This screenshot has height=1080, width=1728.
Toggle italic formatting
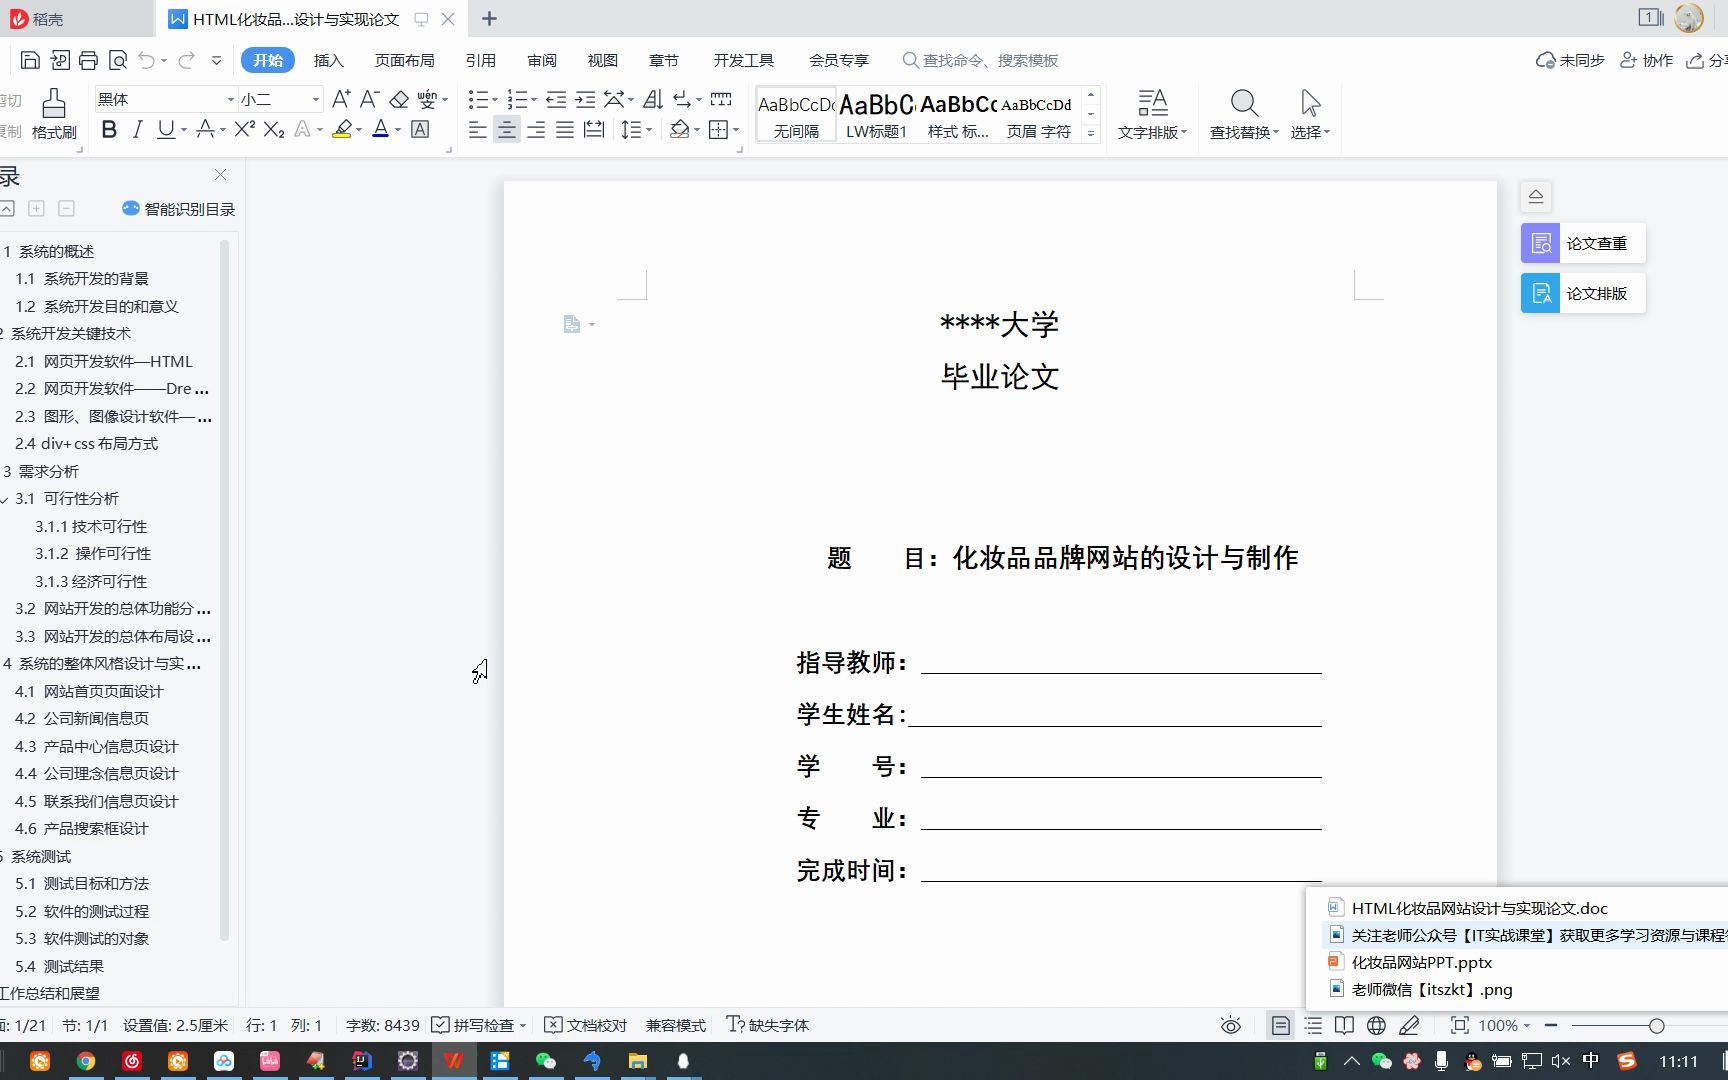(137, 129)
